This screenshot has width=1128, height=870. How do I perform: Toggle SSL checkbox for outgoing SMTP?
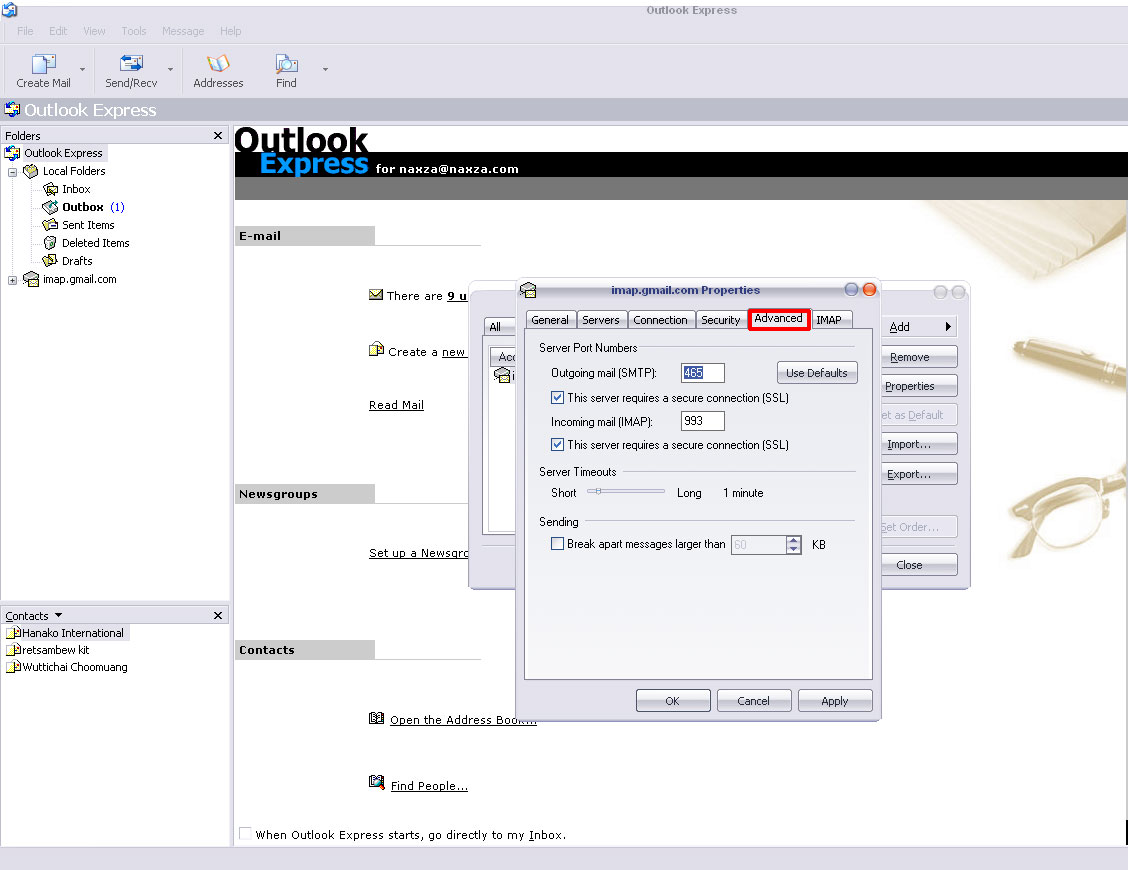click(558, 397)
